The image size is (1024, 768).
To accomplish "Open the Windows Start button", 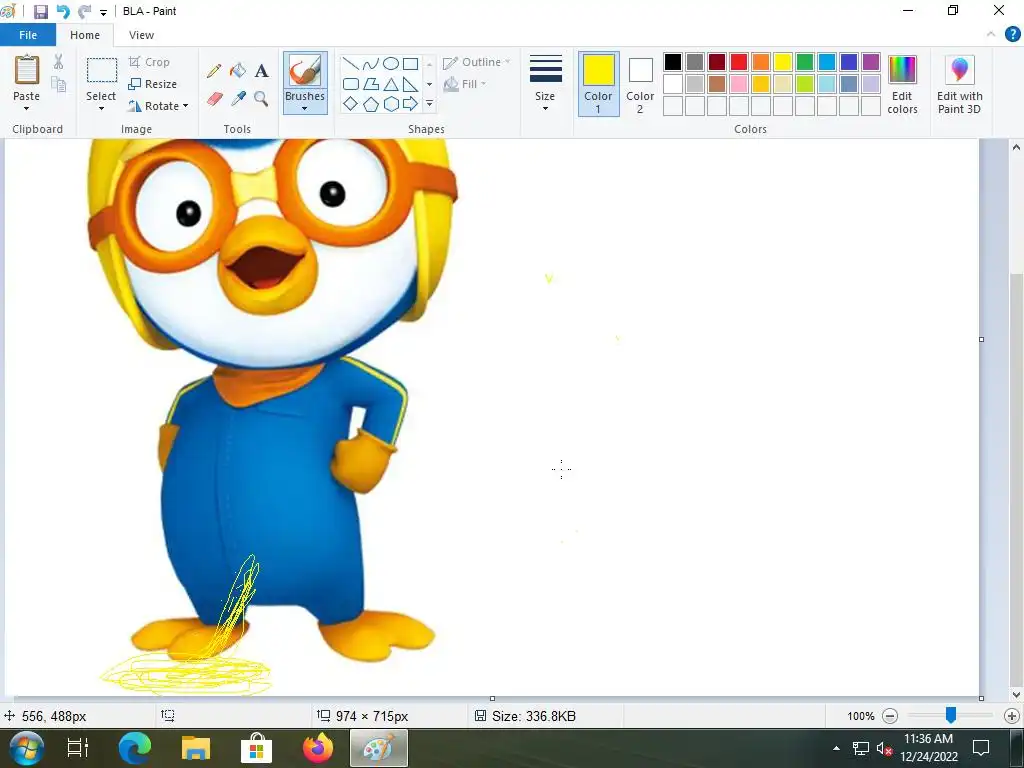I will 27,748.
